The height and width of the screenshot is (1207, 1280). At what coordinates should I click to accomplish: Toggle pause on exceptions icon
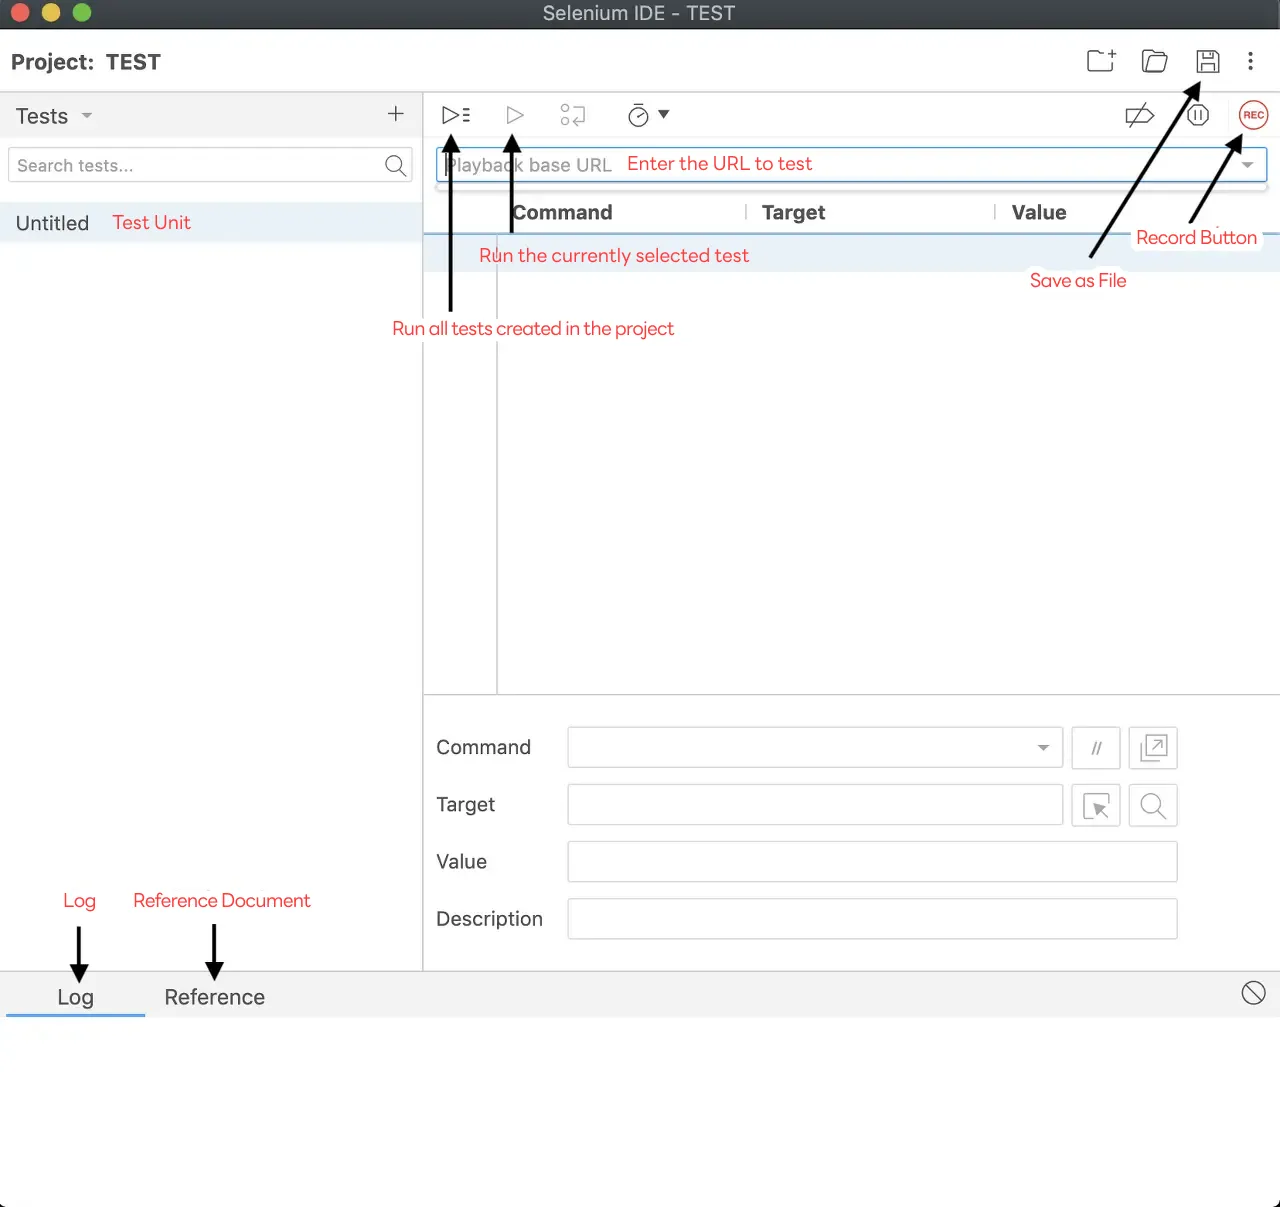pyautogui.click(x=1198, y=115)
